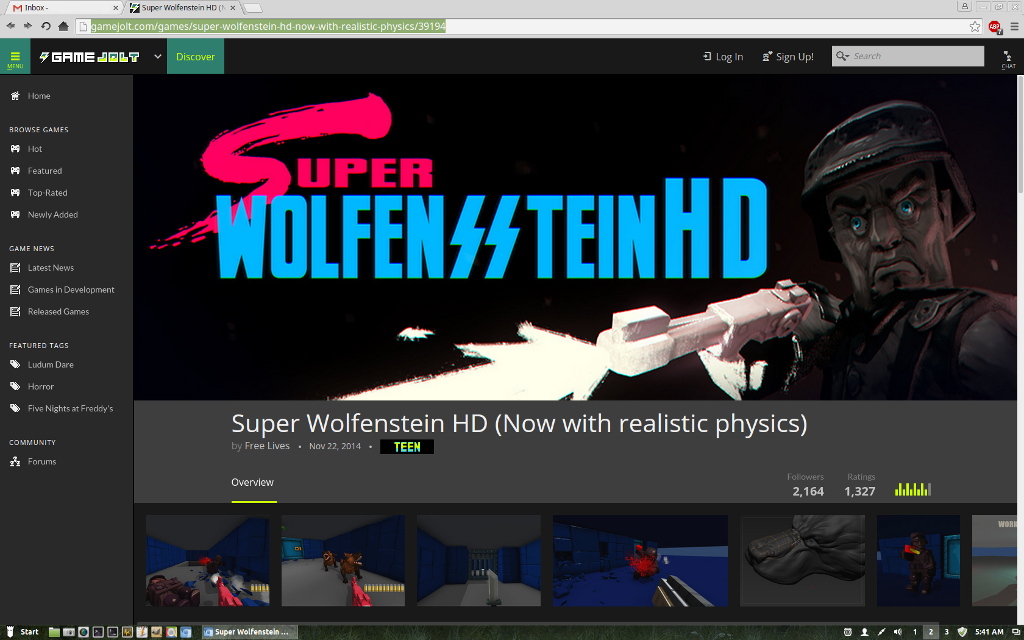
Task: Click the news icon beside Latest News
Action: [15, 268]
